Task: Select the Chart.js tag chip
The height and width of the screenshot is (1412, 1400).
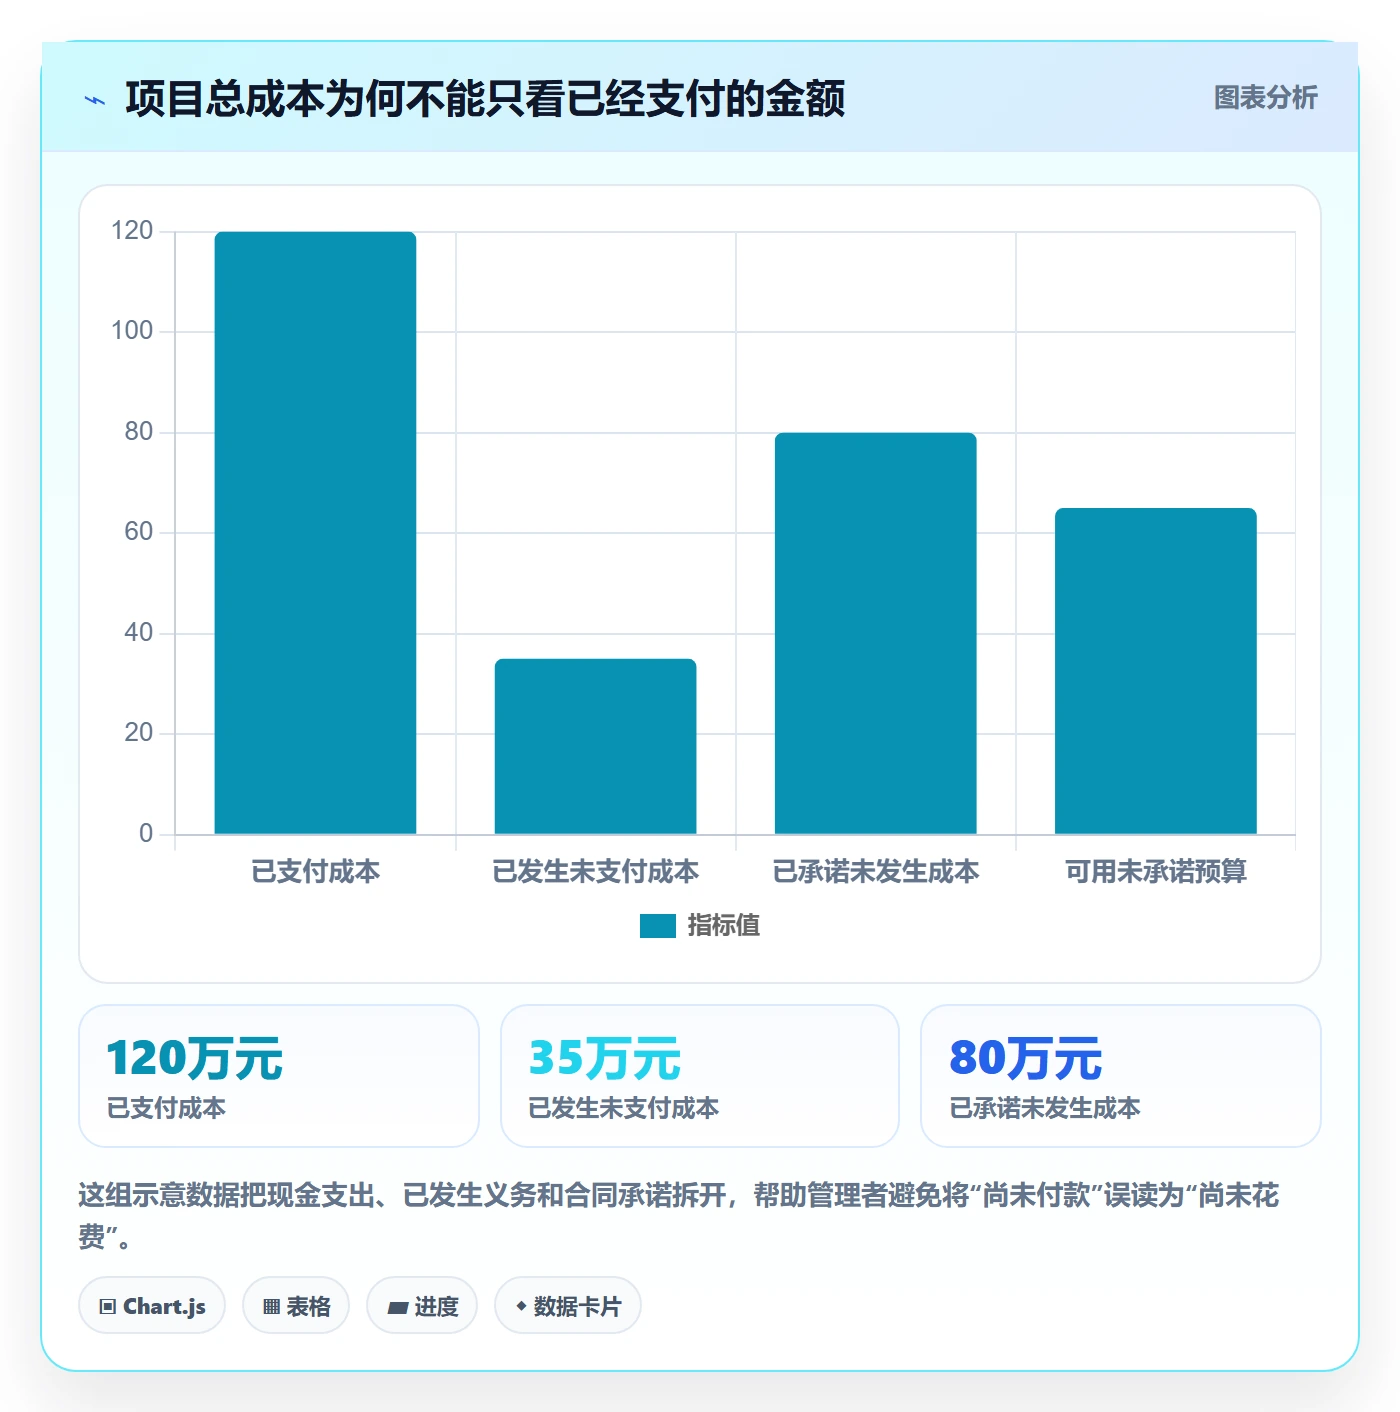Action: click(x=152, y=1306)
